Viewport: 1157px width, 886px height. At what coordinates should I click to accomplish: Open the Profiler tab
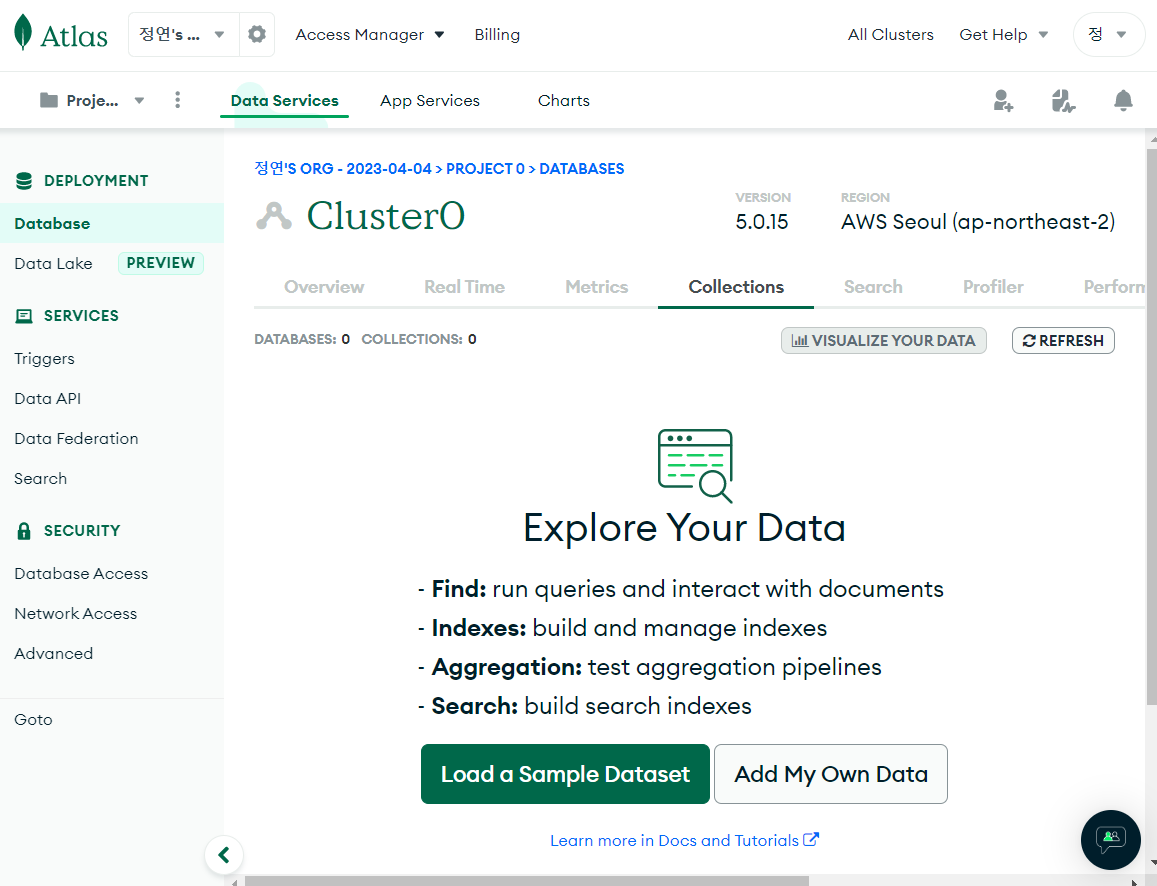tap(992, 287)
